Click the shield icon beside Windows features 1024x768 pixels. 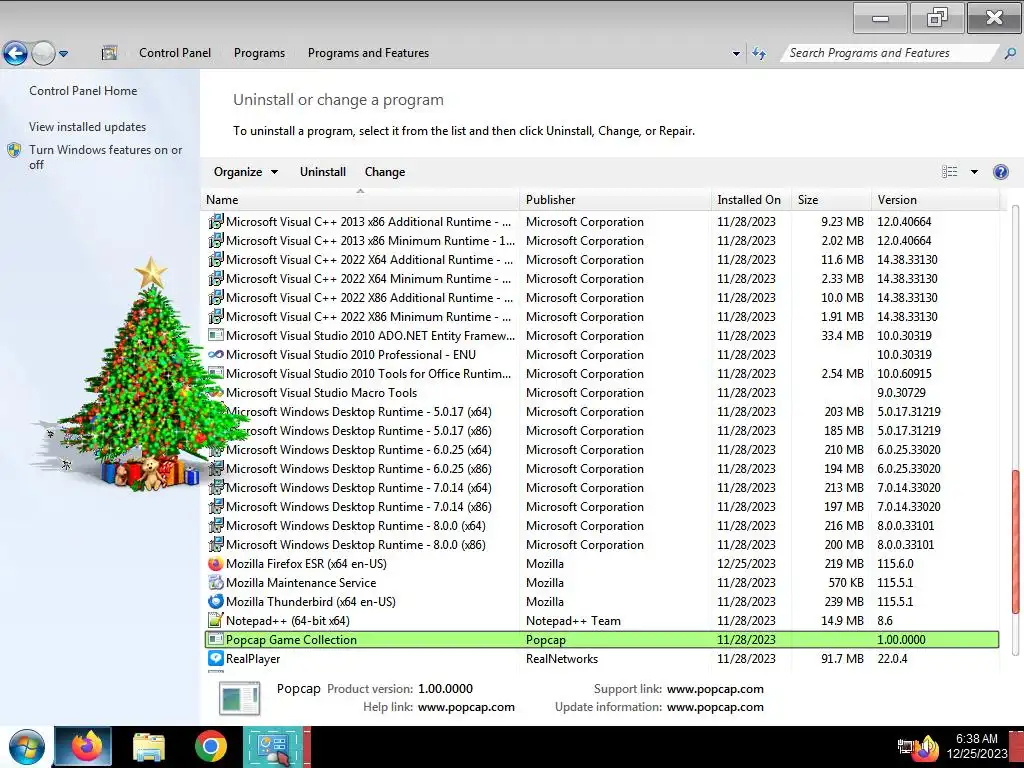[14, 150]
